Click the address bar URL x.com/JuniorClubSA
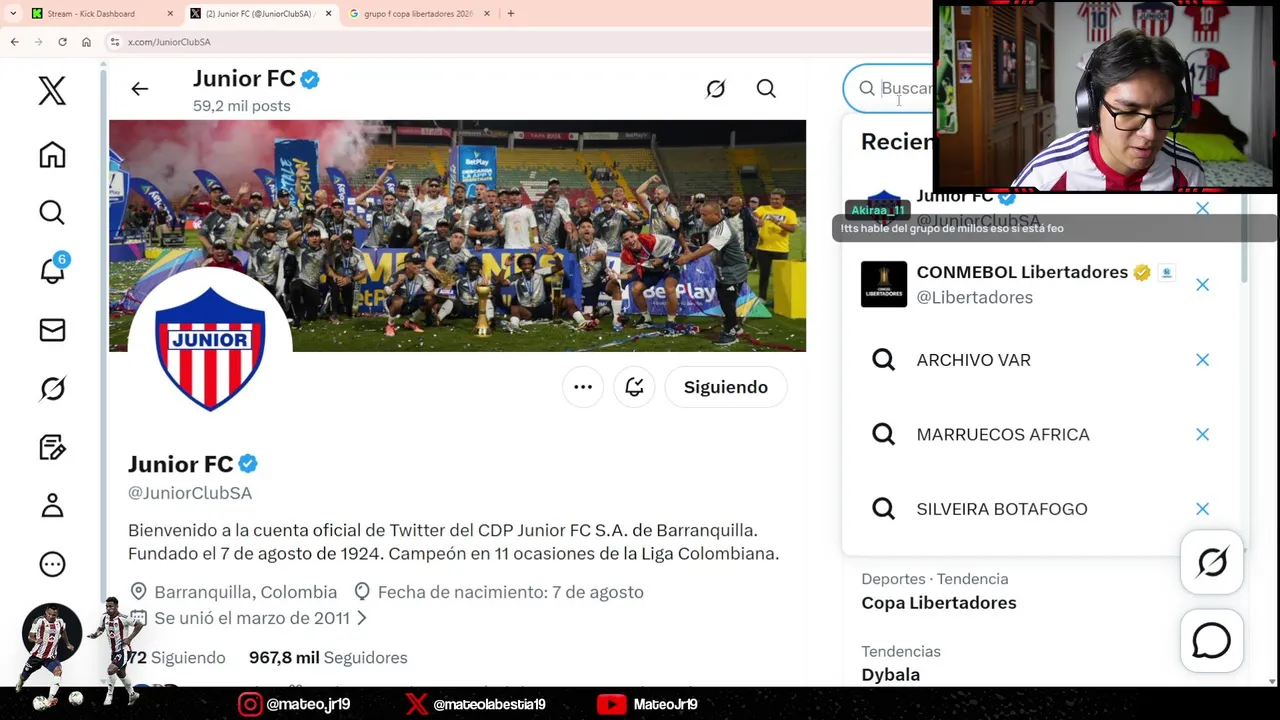 click(169, 42)
